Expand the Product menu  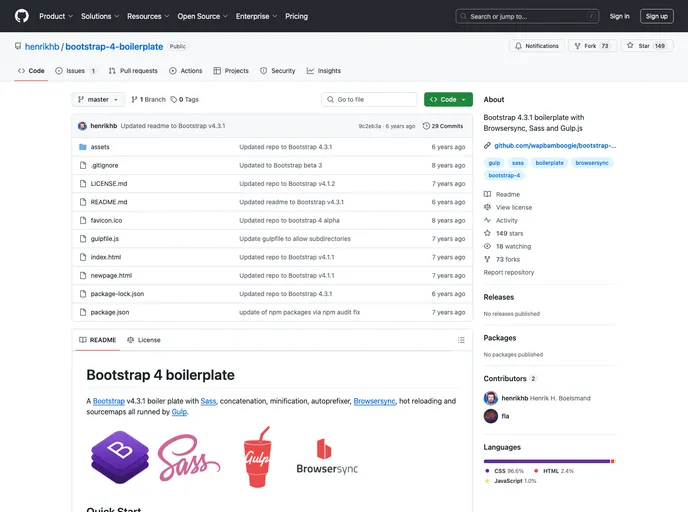[x=56, y=16]
